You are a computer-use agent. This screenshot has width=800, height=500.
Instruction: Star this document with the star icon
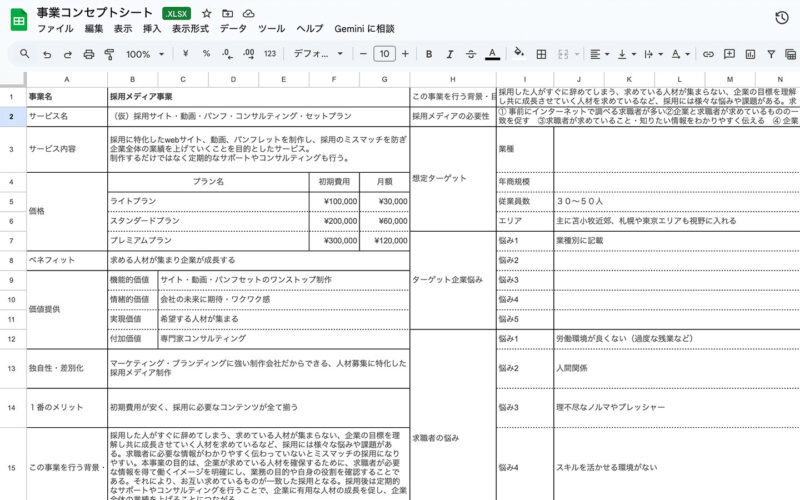206,13
